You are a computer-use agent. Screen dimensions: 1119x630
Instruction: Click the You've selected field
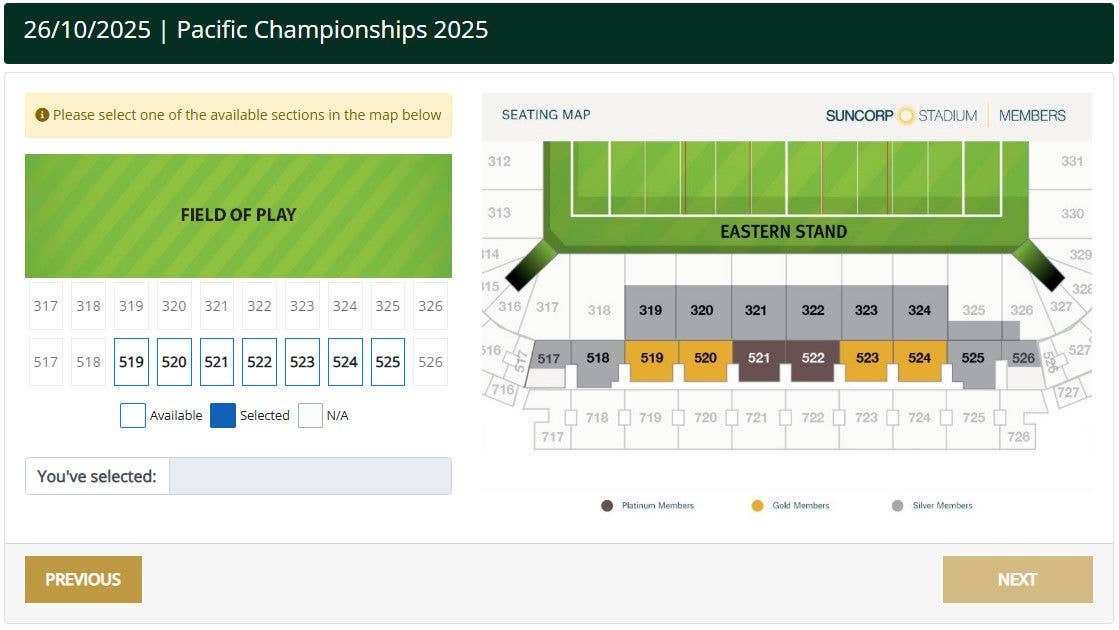(310, 476)
